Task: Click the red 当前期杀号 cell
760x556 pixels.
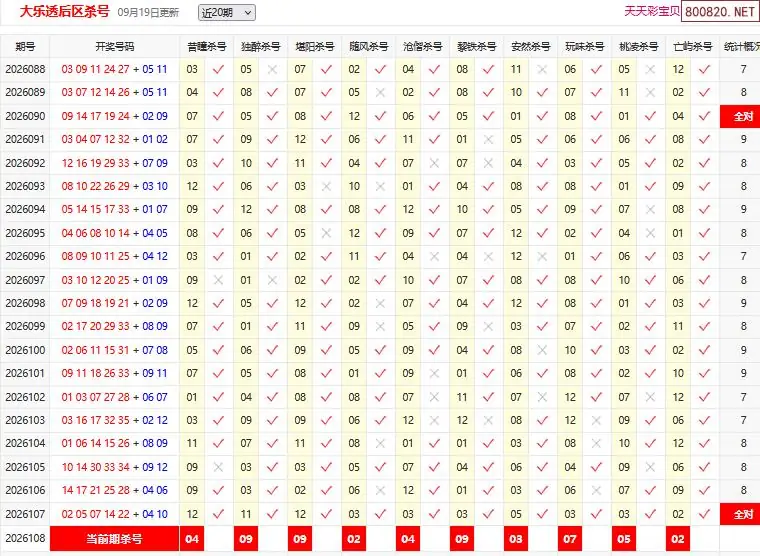Action: tap(114, 539)
